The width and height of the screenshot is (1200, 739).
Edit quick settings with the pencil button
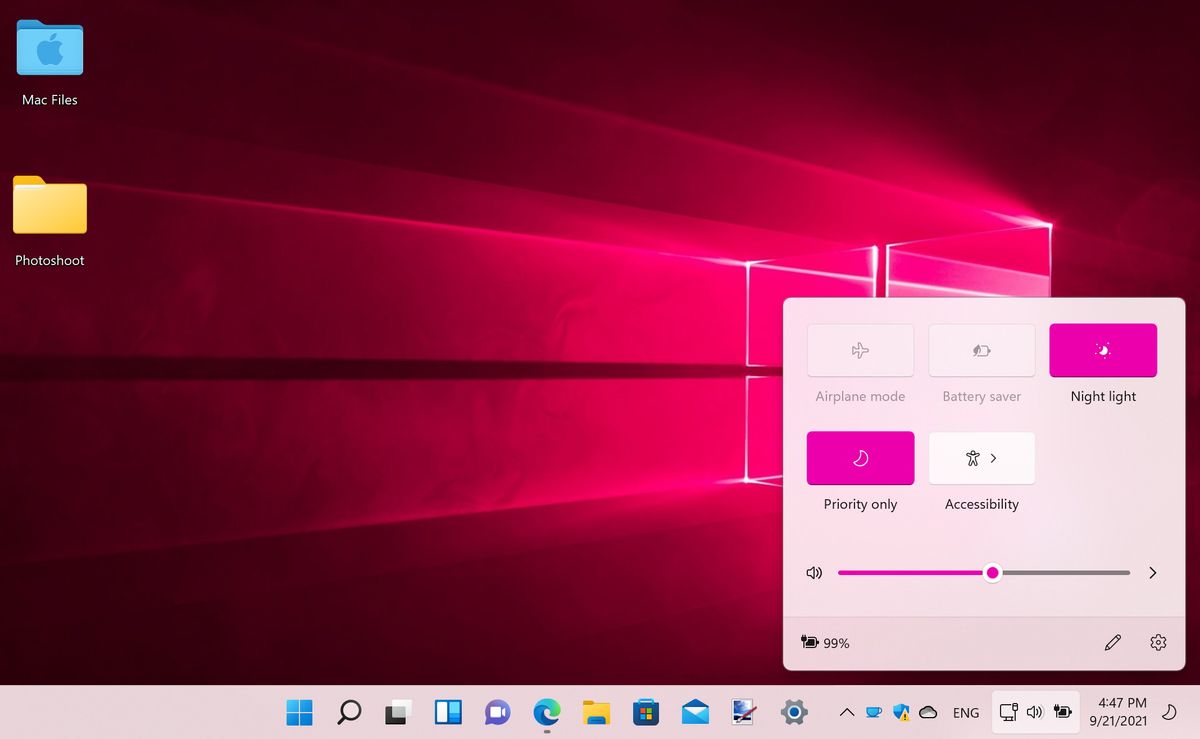click(x=1113, y=642)
